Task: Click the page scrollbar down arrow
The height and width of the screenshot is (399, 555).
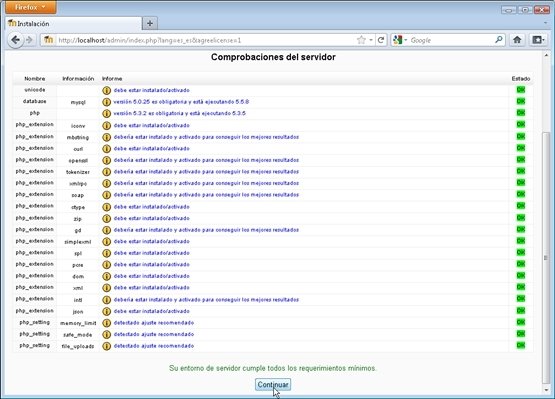Action: [546, 390]
